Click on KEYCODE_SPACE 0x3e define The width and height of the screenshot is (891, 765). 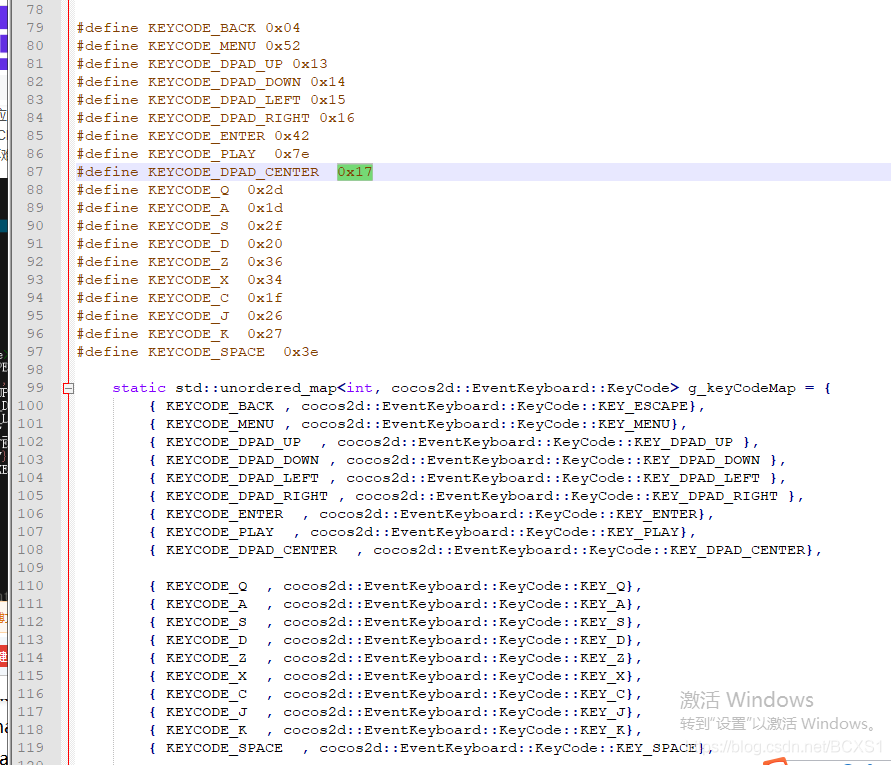coord(197,352)
